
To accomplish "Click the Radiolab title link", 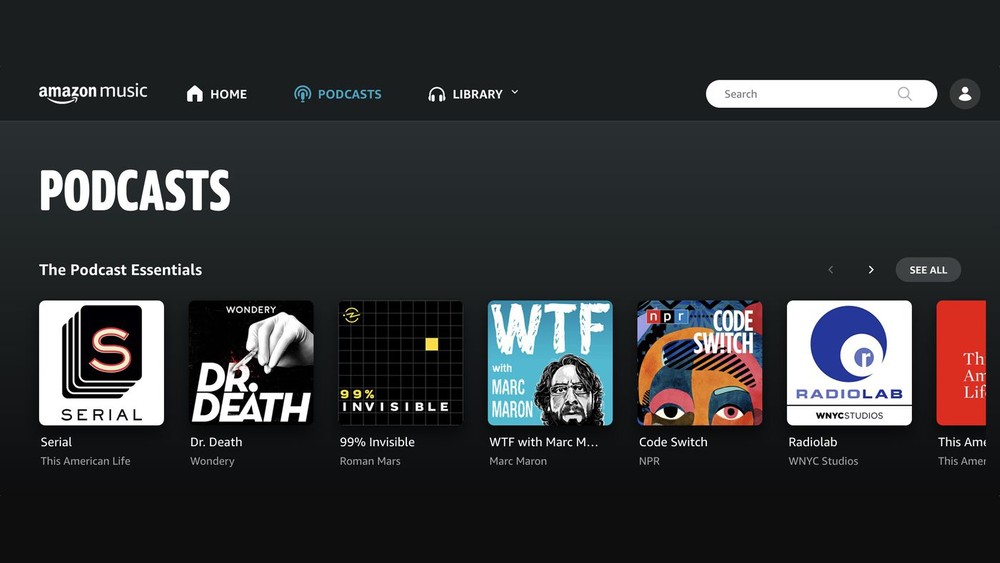I will point(812,442).
